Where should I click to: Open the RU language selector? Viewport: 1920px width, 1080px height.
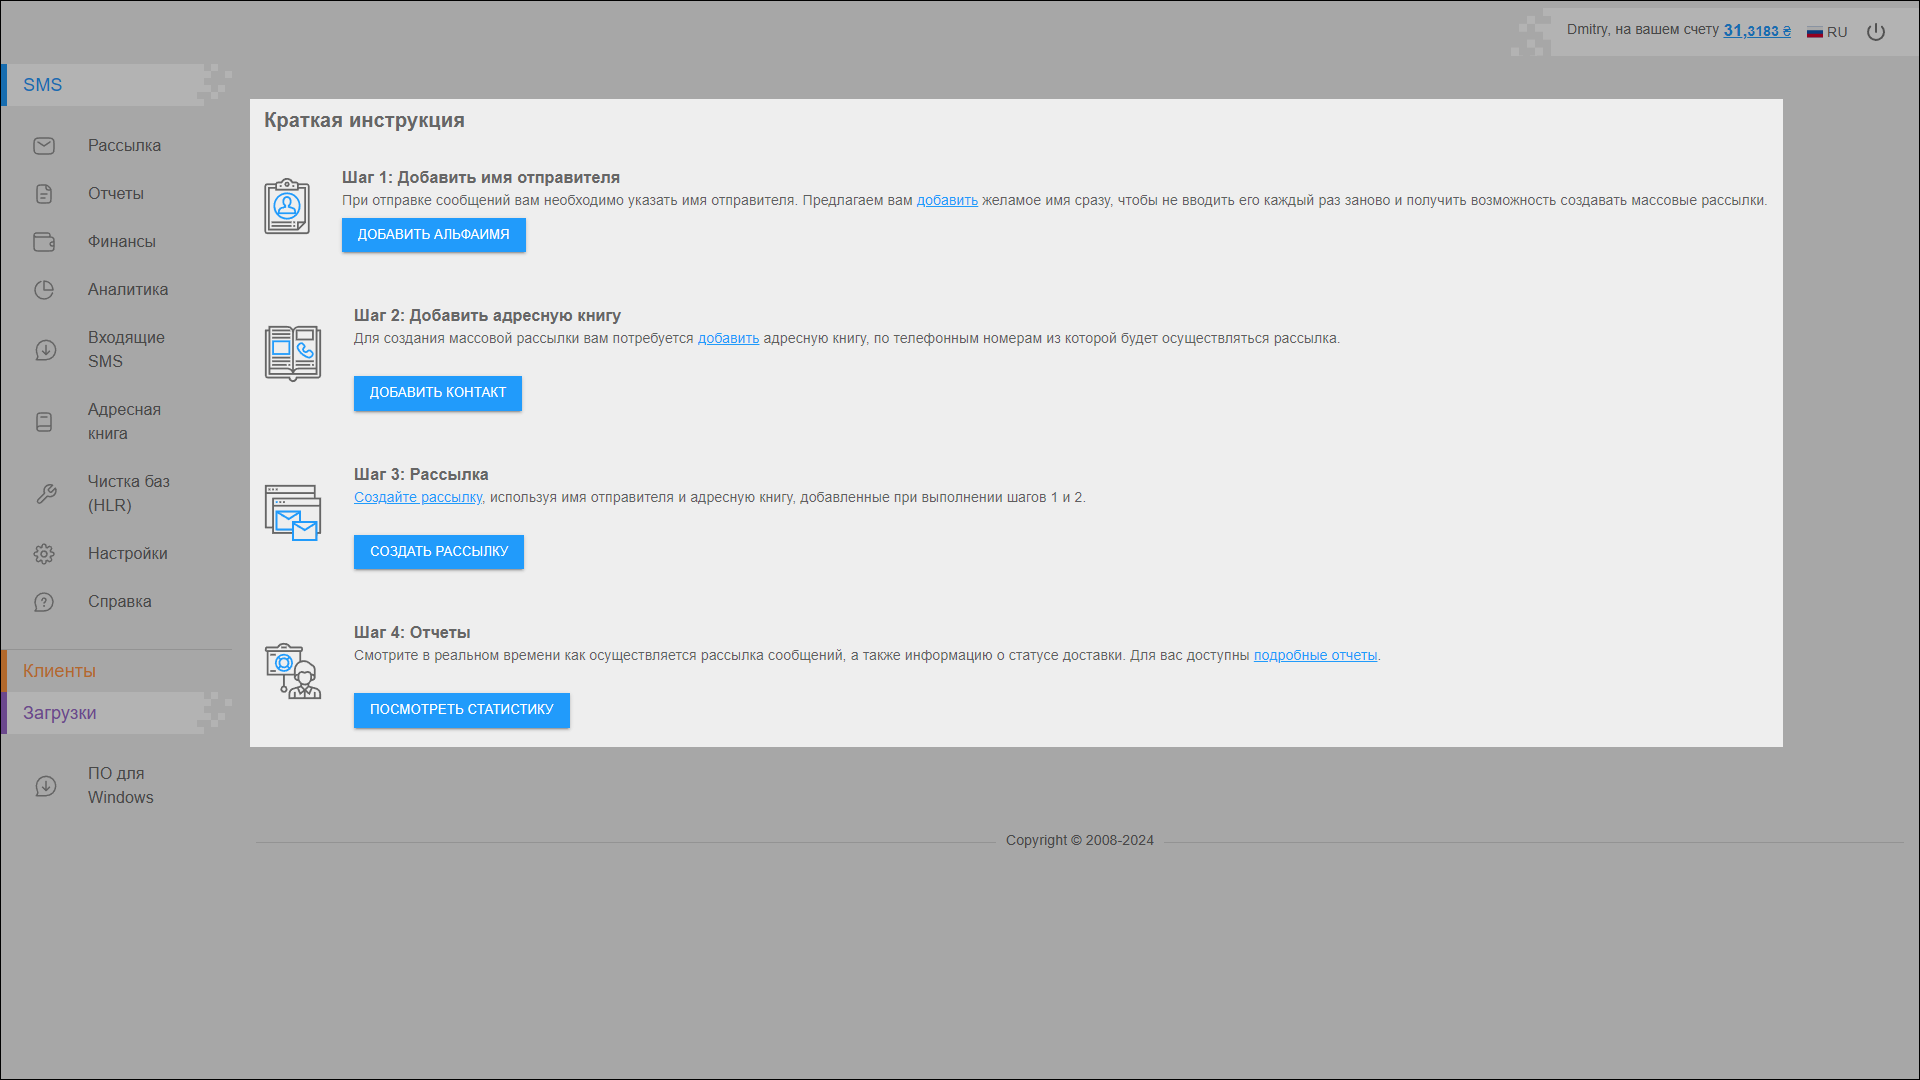point(1827,32)
